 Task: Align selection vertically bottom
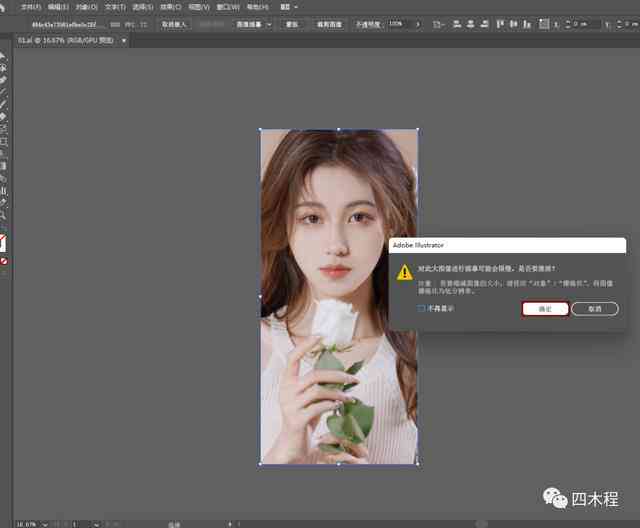[527, 24]
